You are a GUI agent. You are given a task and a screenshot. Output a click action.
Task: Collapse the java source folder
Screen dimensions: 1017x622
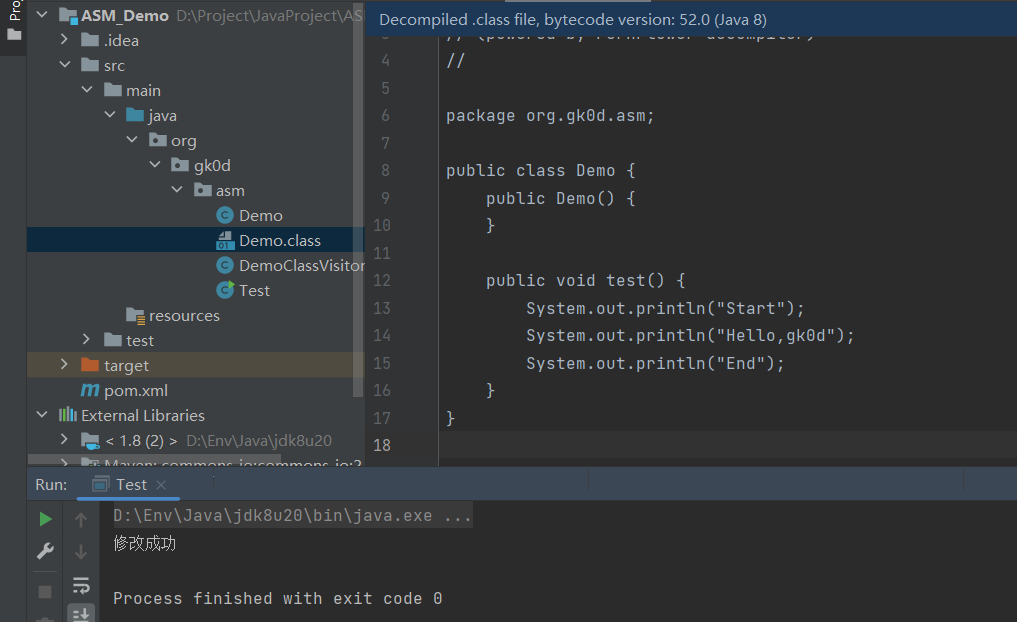[110, 115]
